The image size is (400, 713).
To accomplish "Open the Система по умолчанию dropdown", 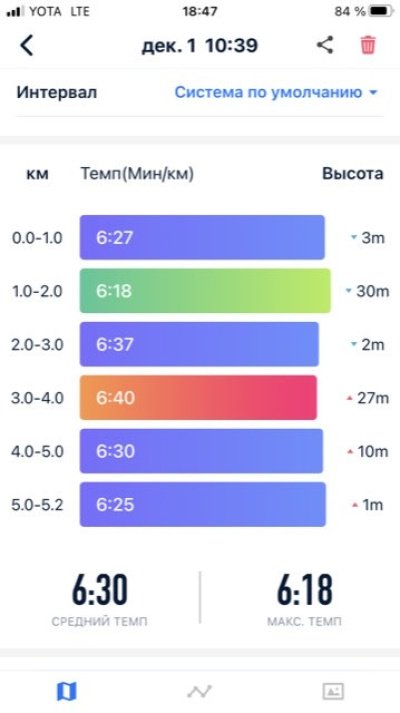I will [x=276, y=92].
